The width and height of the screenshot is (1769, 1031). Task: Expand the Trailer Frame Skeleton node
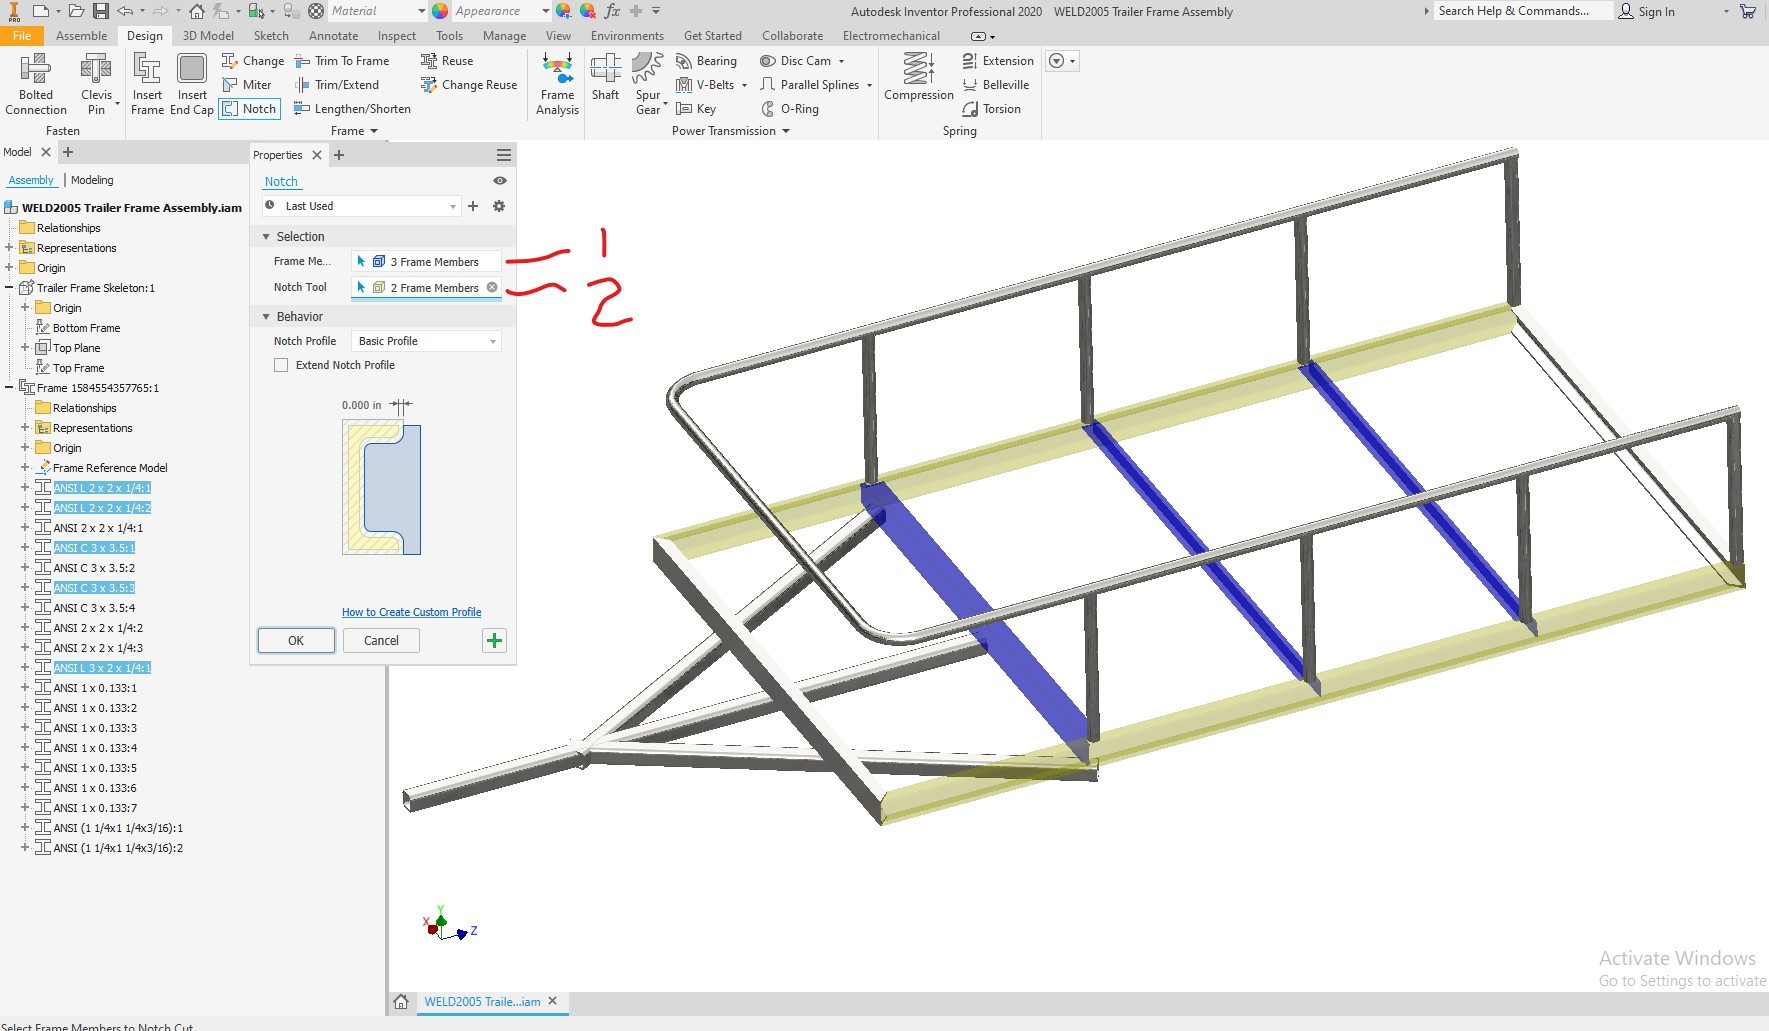coord(10,287)
